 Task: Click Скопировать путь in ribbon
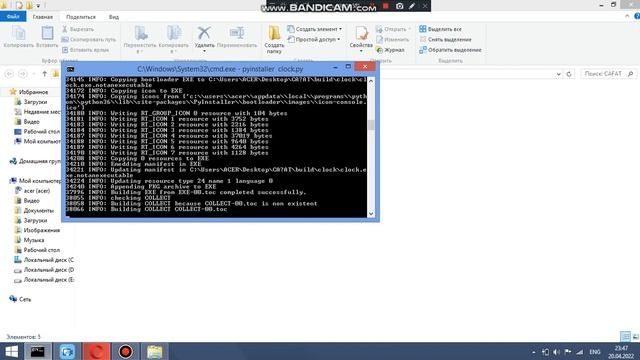pyautogui.click(x=89, y=40)
